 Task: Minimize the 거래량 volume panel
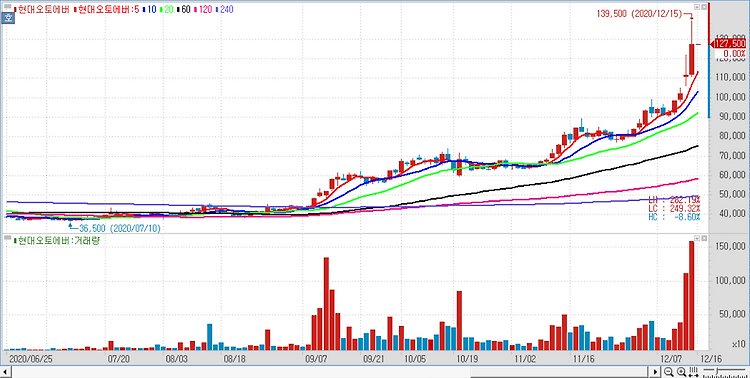696,238
